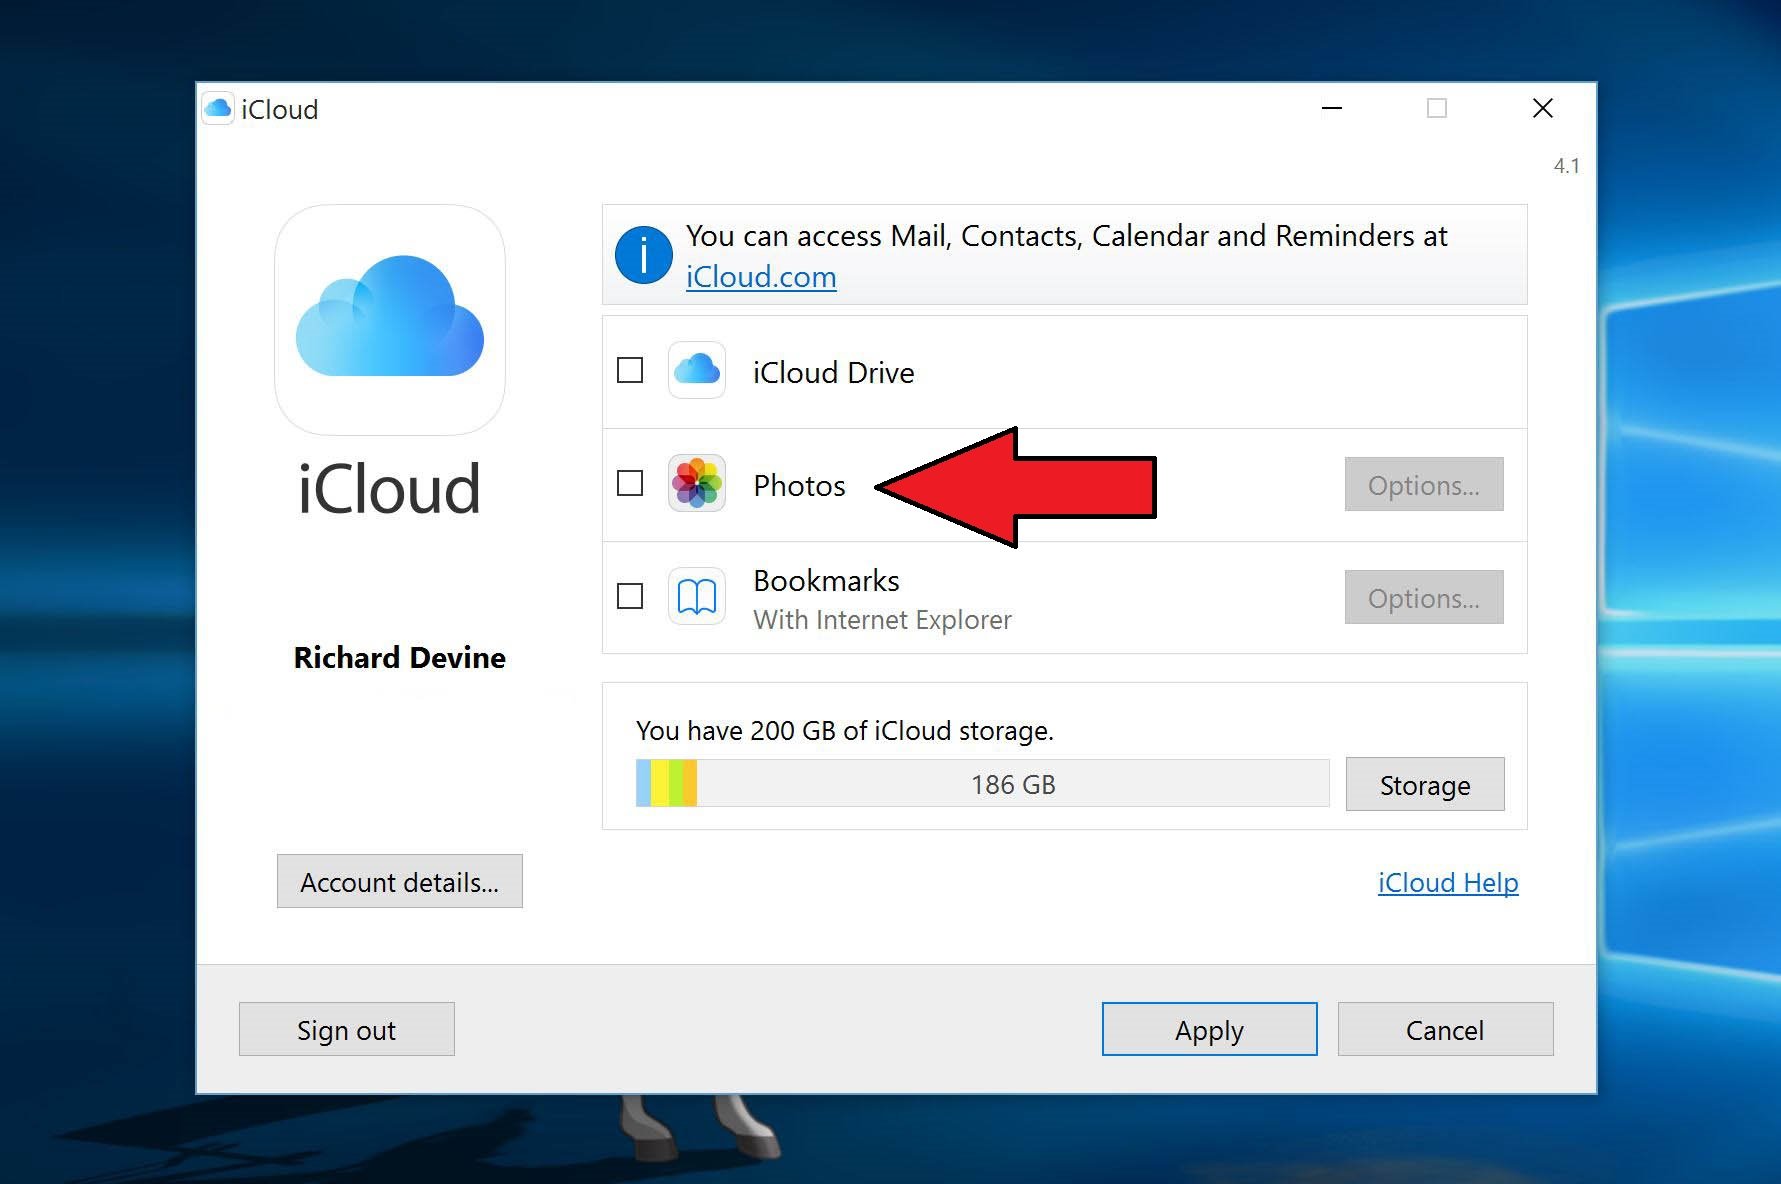
Task: Click the blue info icon
Action: [x=643, y=255]
